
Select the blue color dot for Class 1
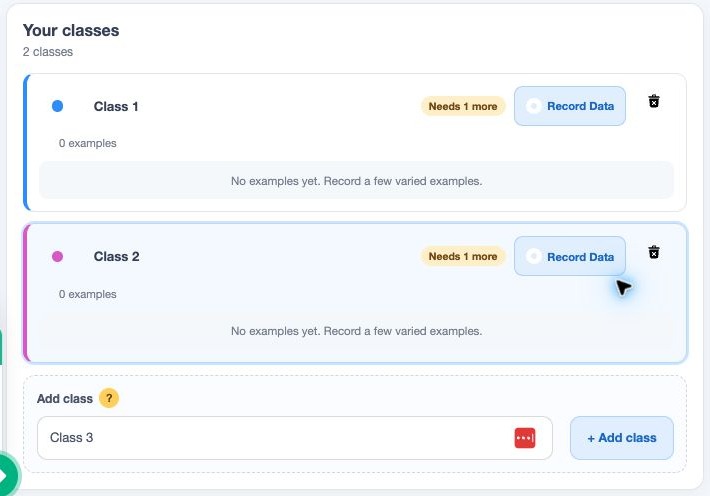click(x=58, y=106)
